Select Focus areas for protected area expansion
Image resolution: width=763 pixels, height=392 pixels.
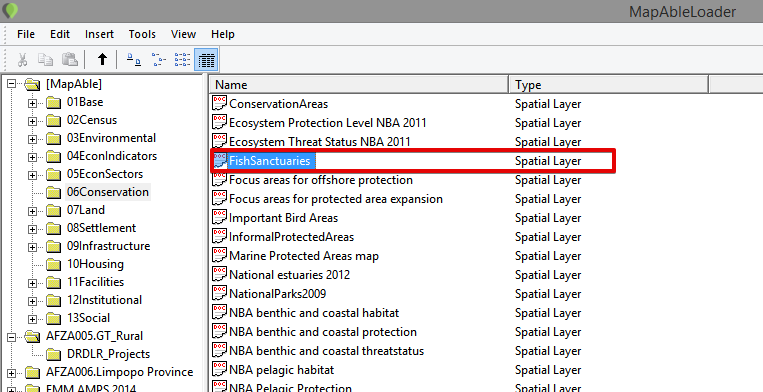pyautogui.click(x=336, y=199)
